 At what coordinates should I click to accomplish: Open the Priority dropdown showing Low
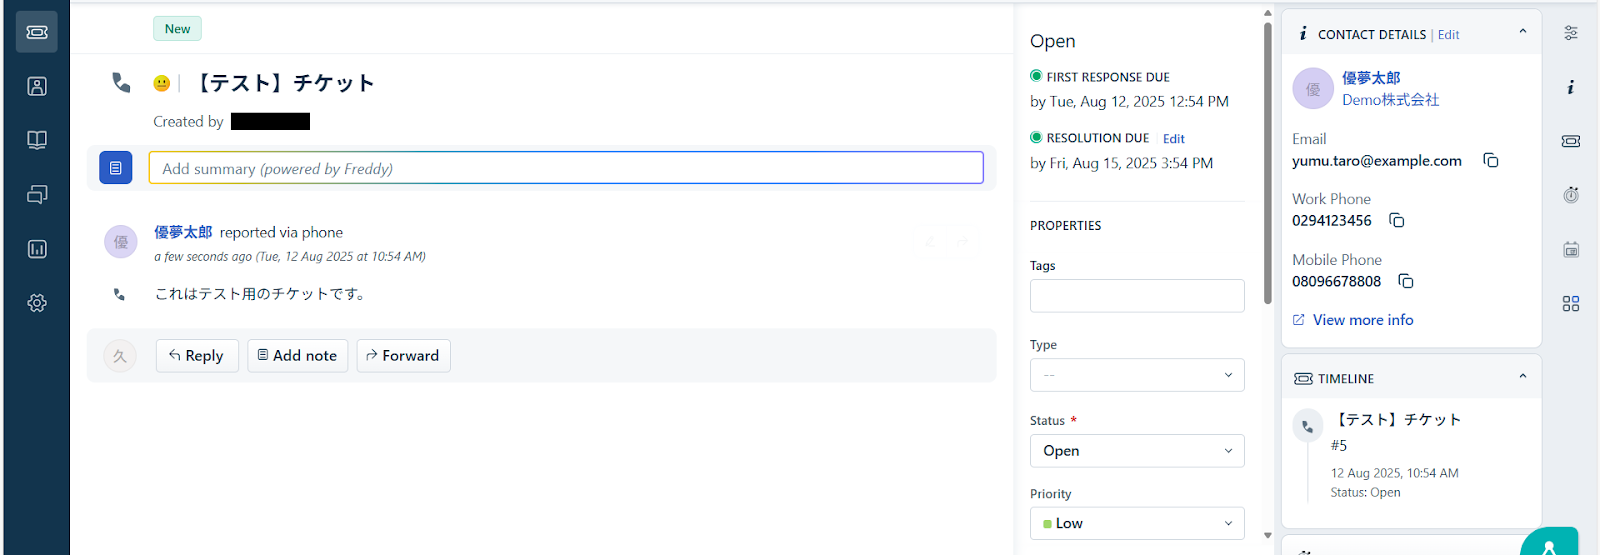(x=1137, y=523)
